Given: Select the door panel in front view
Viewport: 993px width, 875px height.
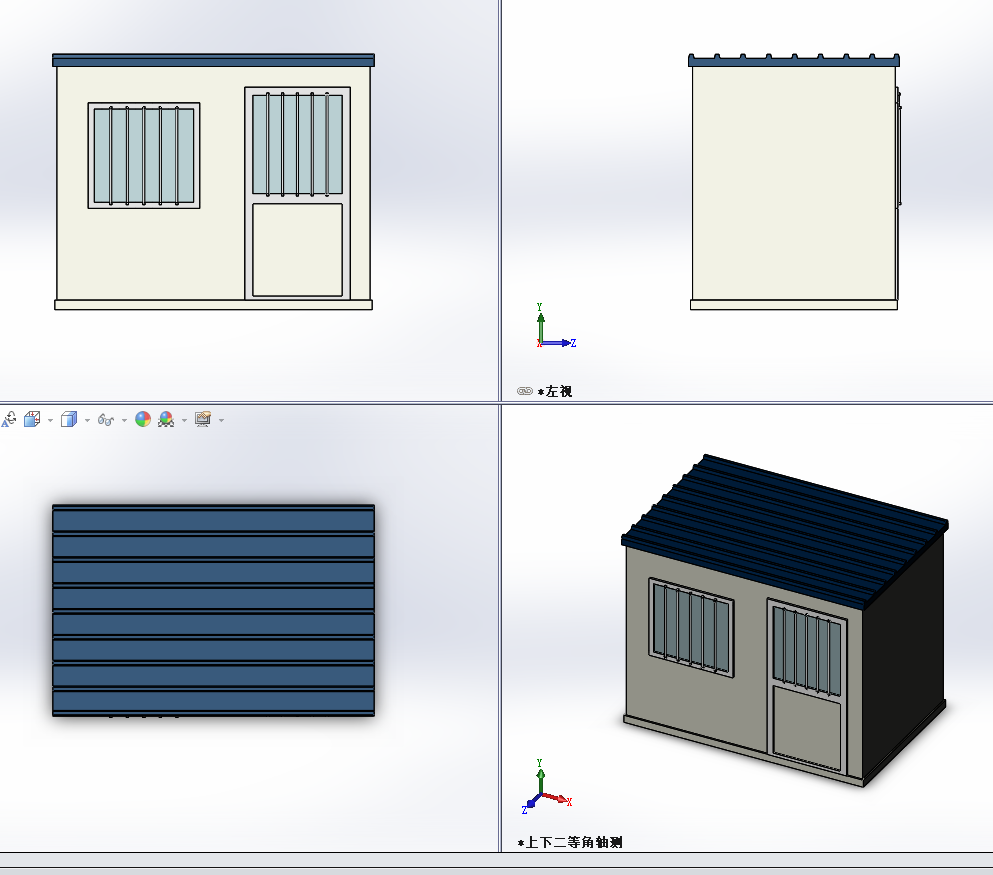Looking at the screenshot, I should (298, 193).
